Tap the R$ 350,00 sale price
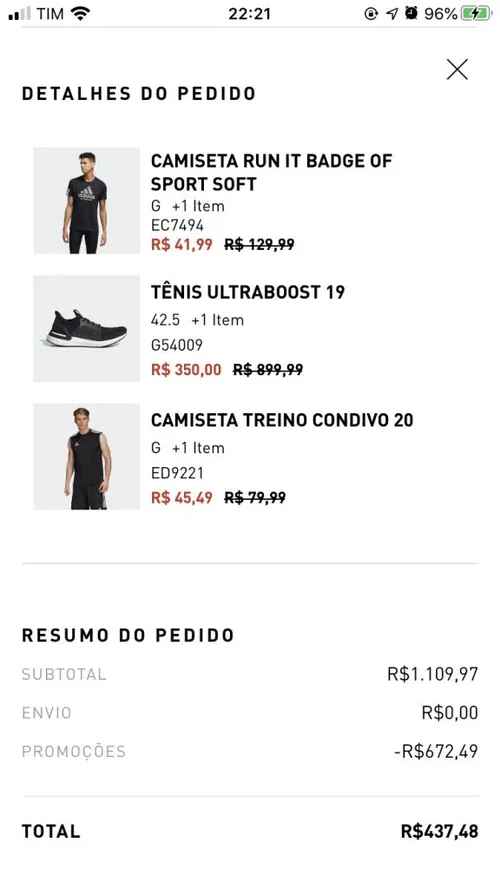The width and height of the screenshot is (500, 889). pos(186,370)
